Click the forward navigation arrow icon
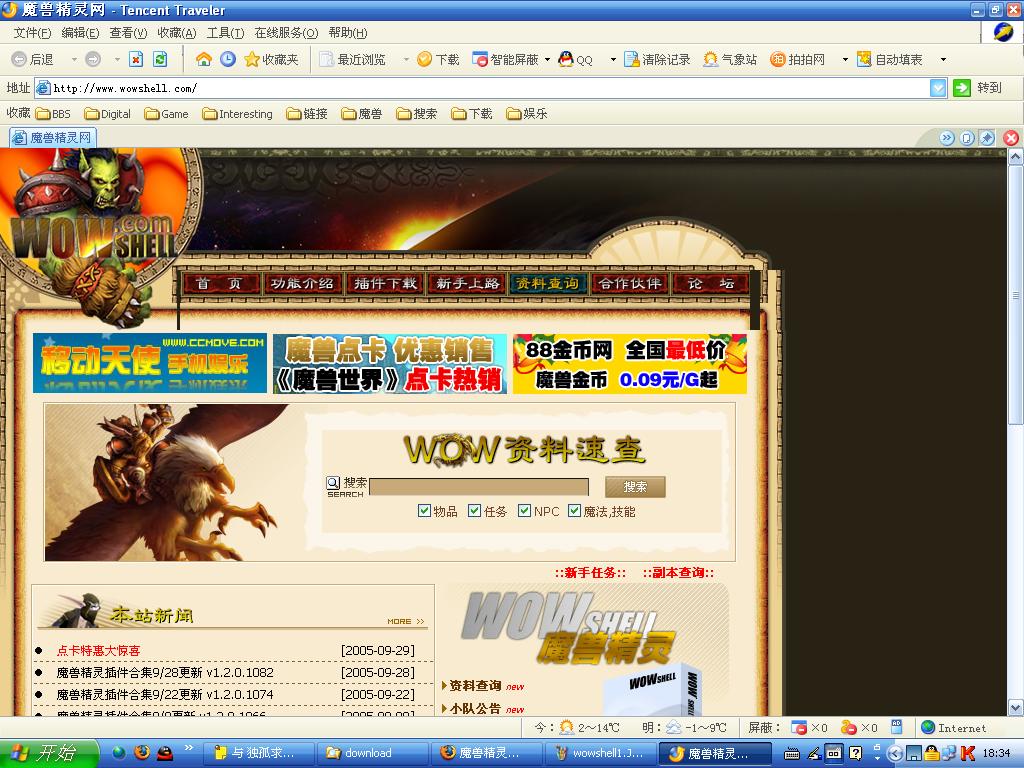The image size is (1024, 768). pos(93,59)
